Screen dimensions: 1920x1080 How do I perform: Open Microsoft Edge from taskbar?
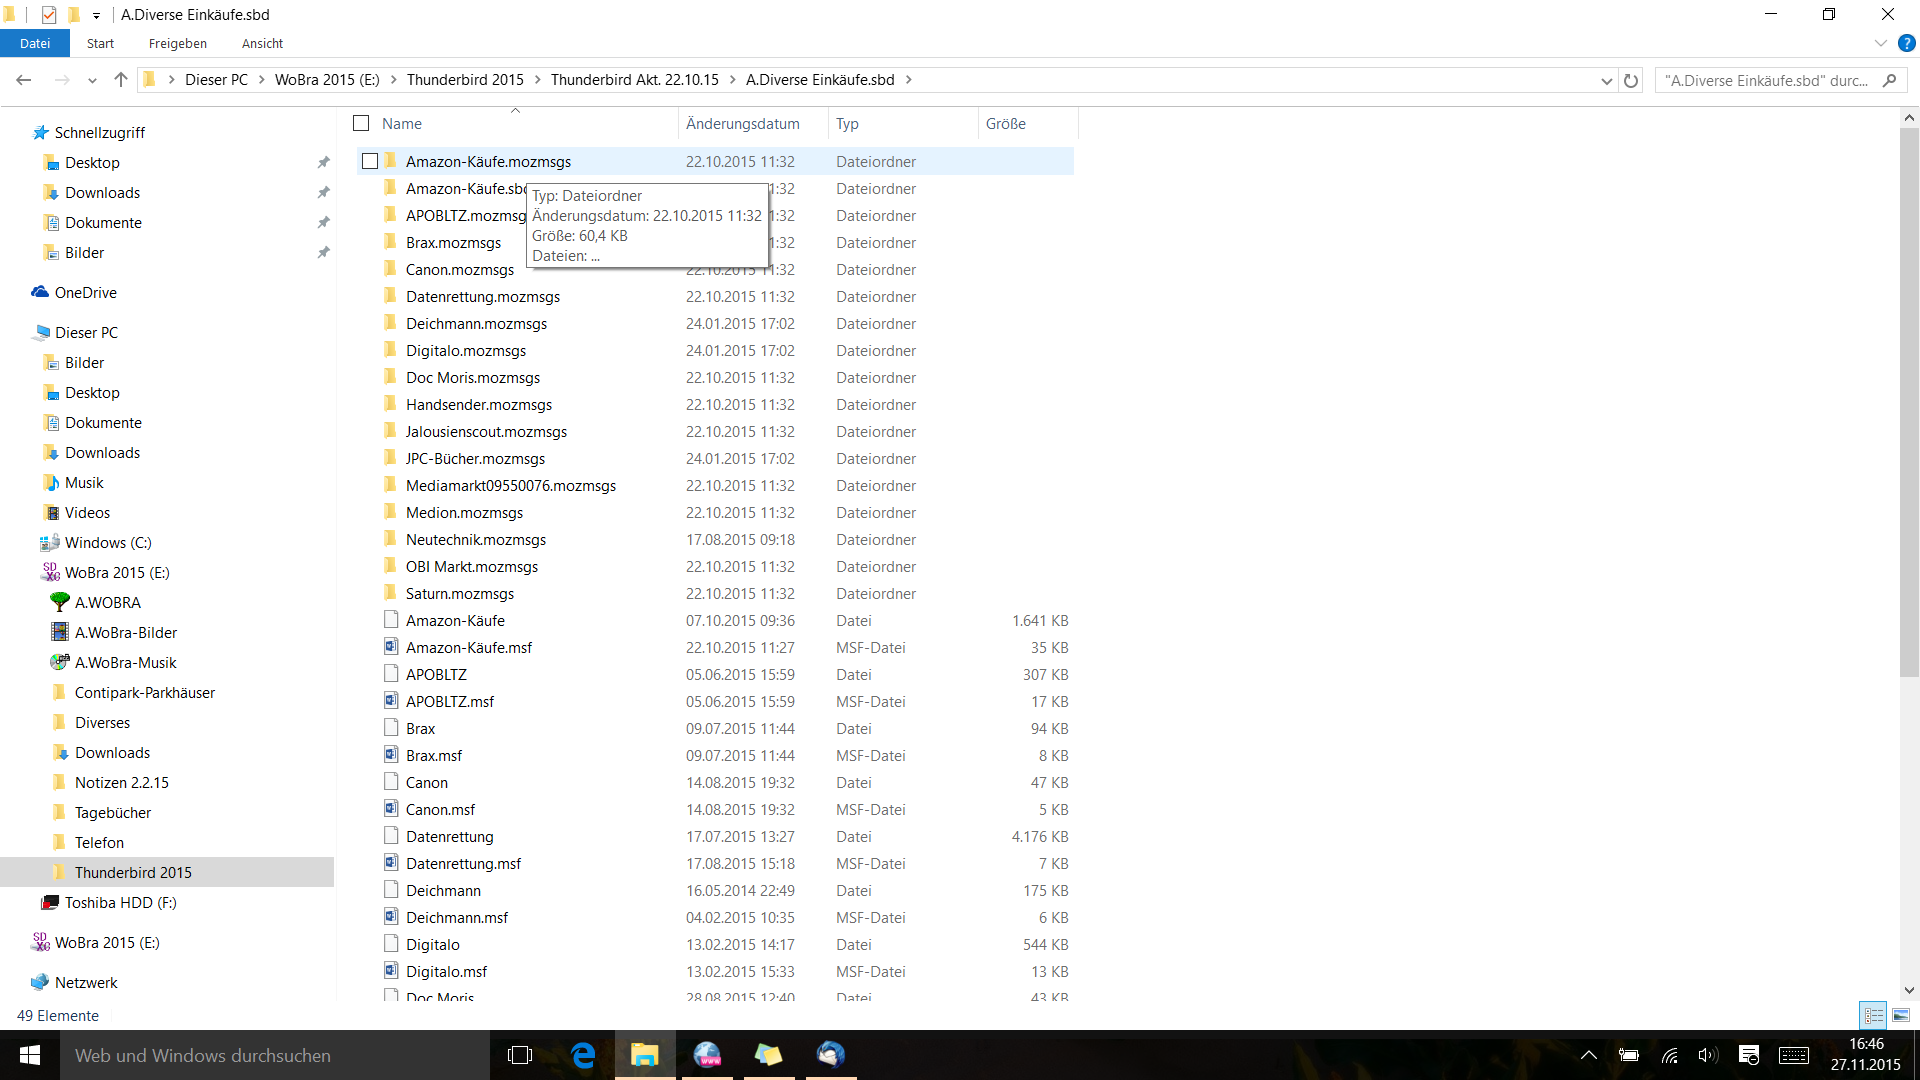pyautogui.click(x=583, y=1055)
